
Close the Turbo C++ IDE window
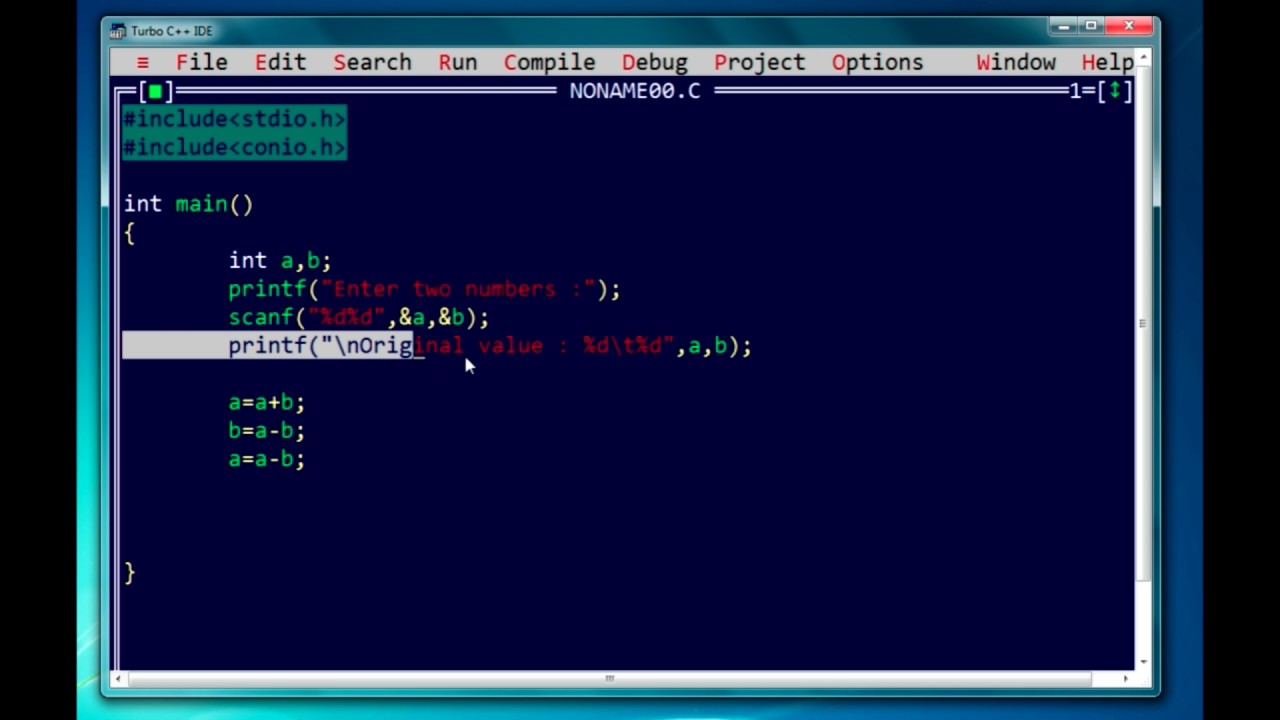pyautogui.click(x=1130, y=26)
